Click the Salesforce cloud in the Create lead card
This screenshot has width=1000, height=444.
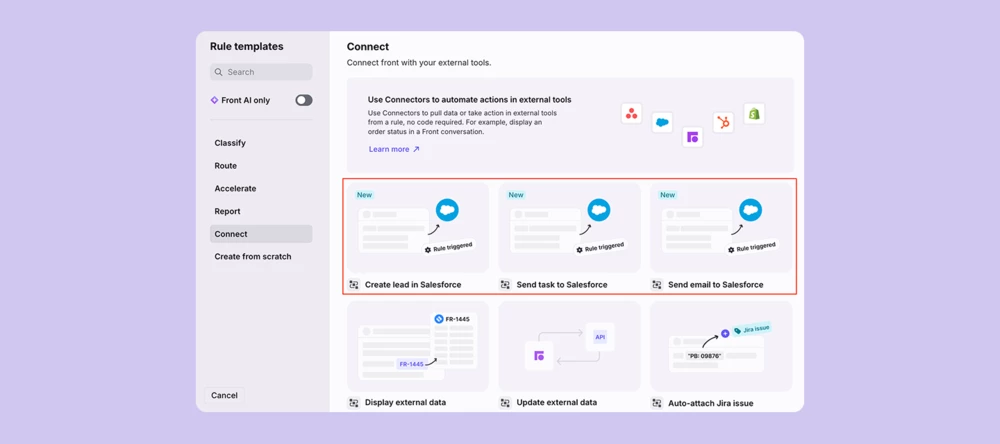(448, 210)
